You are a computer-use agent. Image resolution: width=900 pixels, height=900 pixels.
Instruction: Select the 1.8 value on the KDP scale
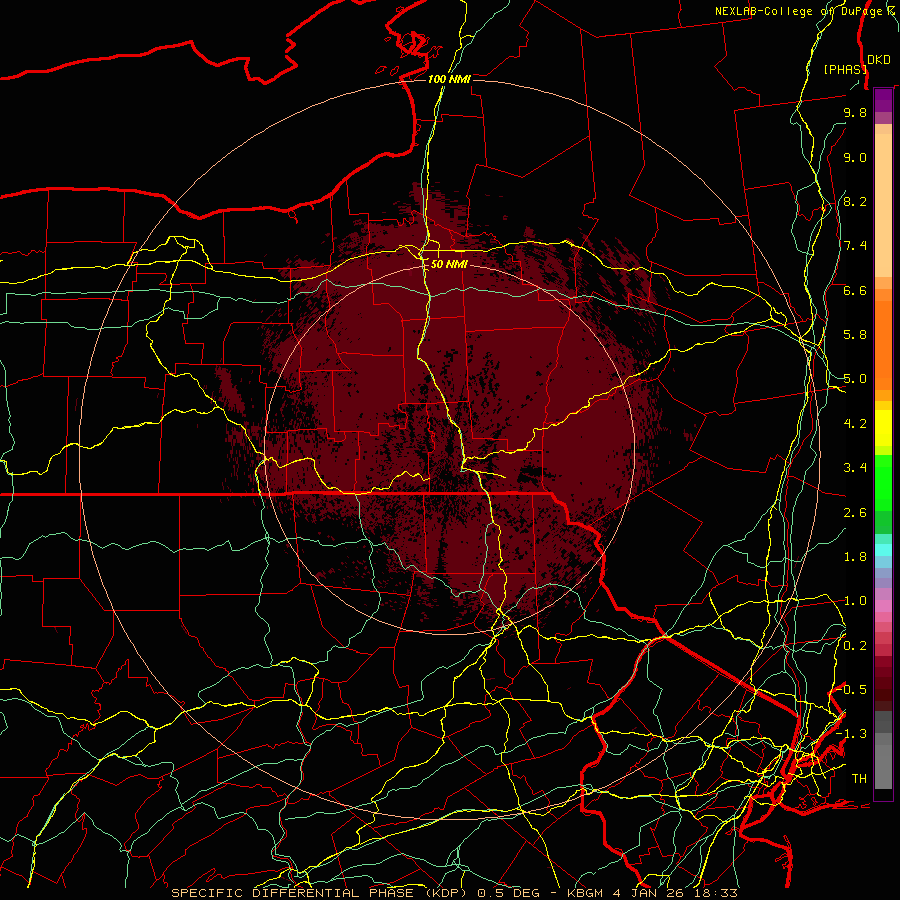855,557
